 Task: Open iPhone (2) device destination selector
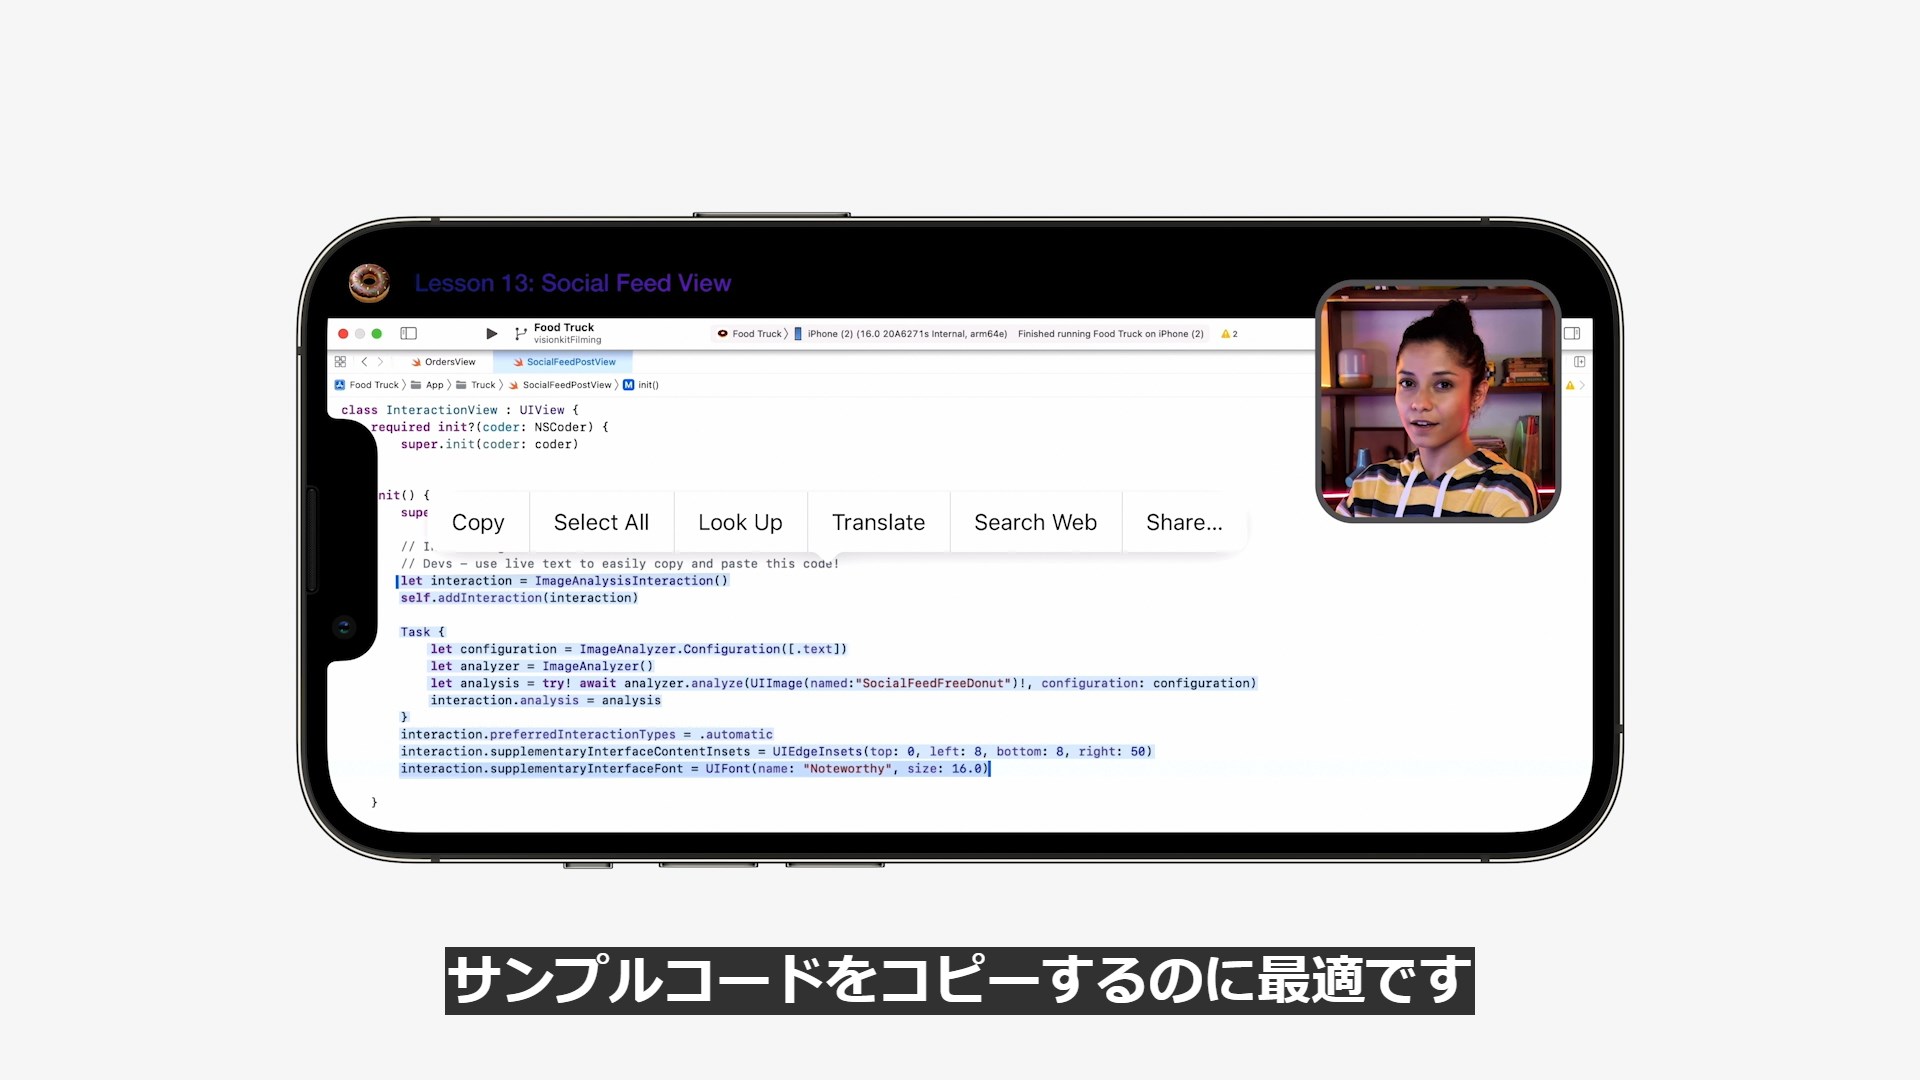coord(905,334)
